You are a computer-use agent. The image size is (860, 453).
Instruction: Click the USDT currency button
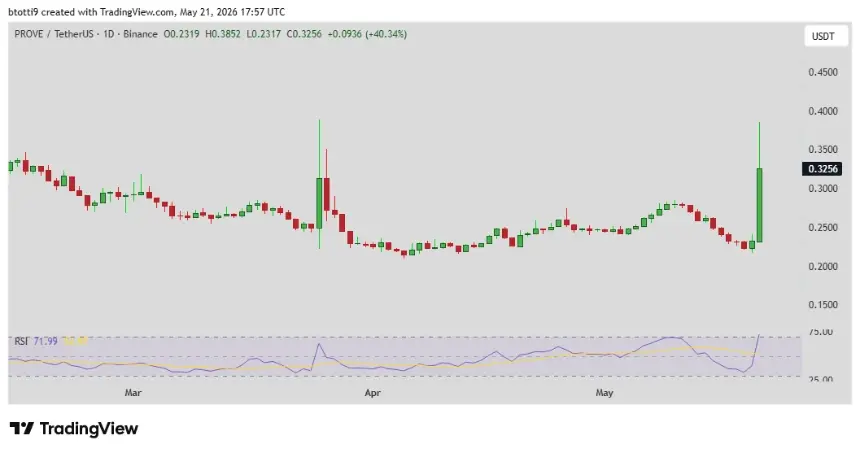pos(825,36)
